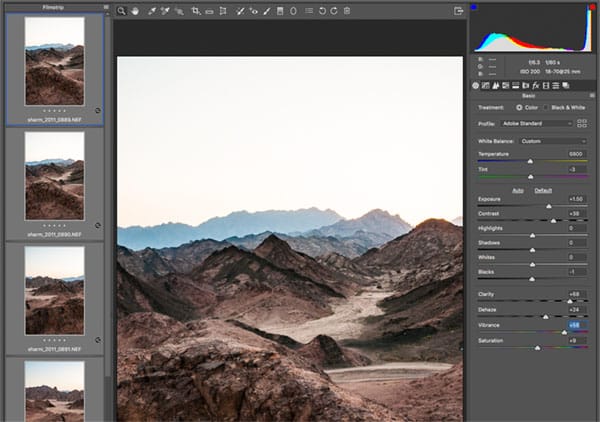The width and height of the screenshot is (600, 422).
Task: Select the Targeted Adjustment tool
Action: pos(179,11)
